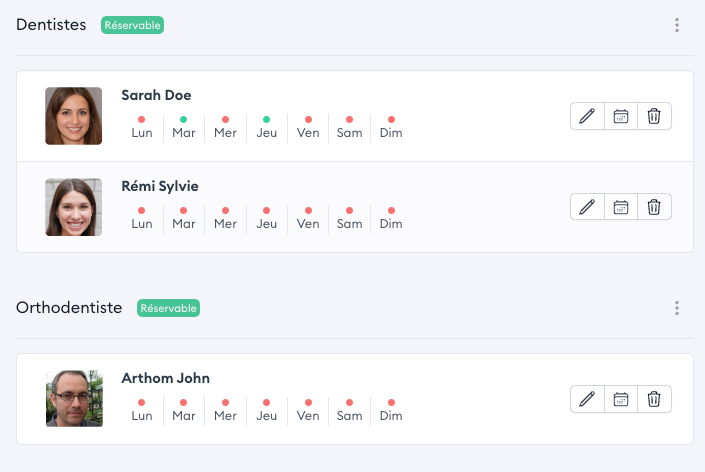Image resolution: width=705 pixels, height=472 pixels.
Task: Open Arthom John's profile photo
Action: [x=73, y=399]
